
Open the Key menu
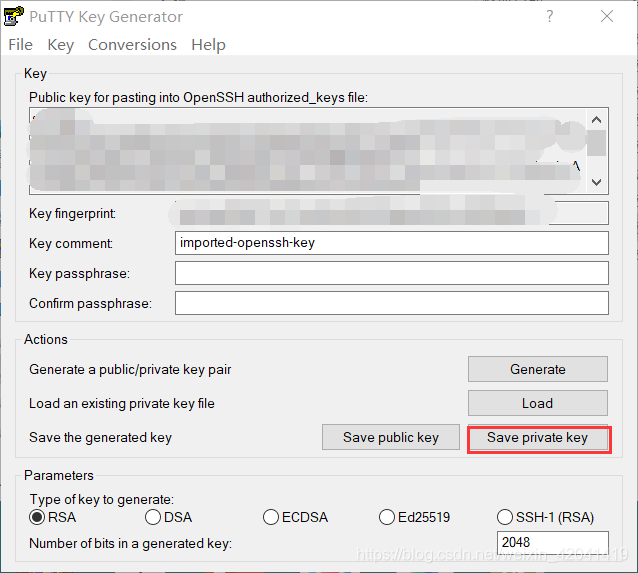click(61, 45)
